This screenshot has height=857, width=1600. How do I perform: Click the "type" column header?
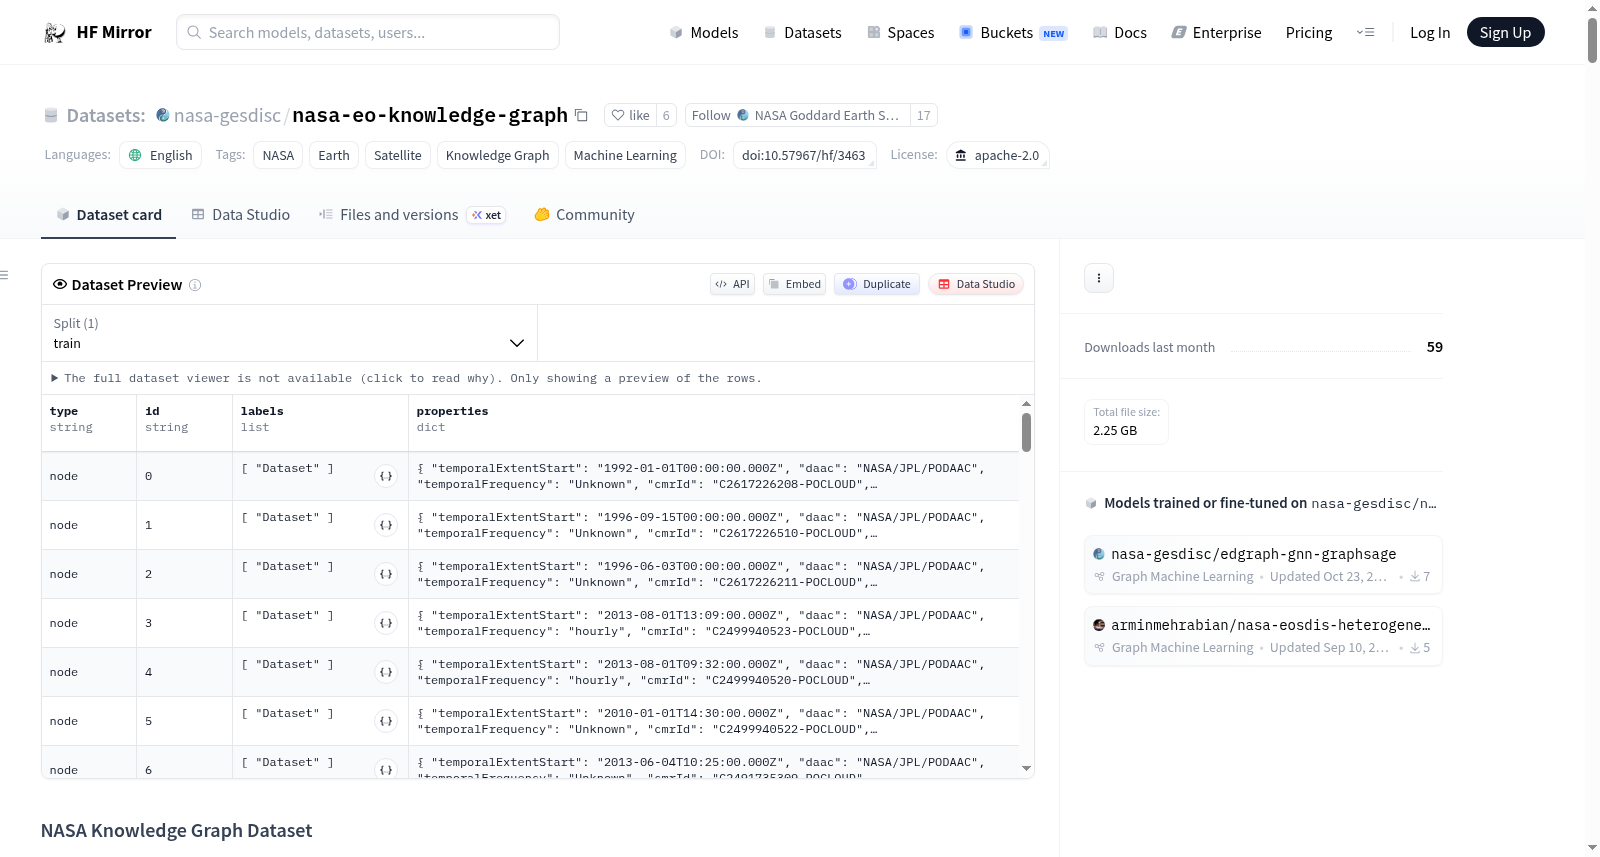click(64, 411)
